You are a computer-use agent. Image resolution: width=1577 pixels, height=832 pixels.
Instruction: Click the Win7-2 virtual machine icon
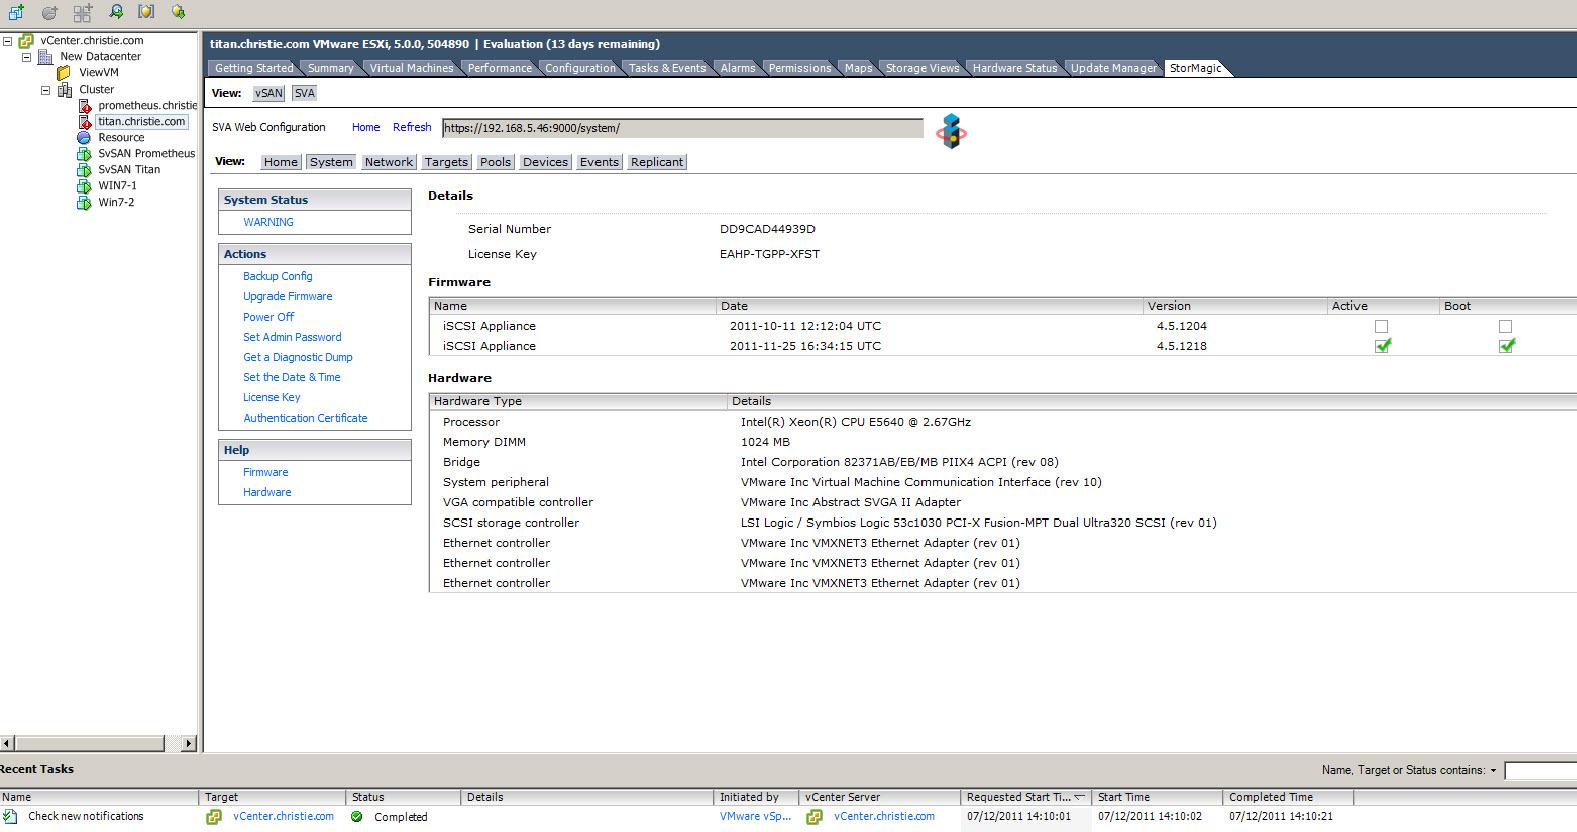[84, 203]
